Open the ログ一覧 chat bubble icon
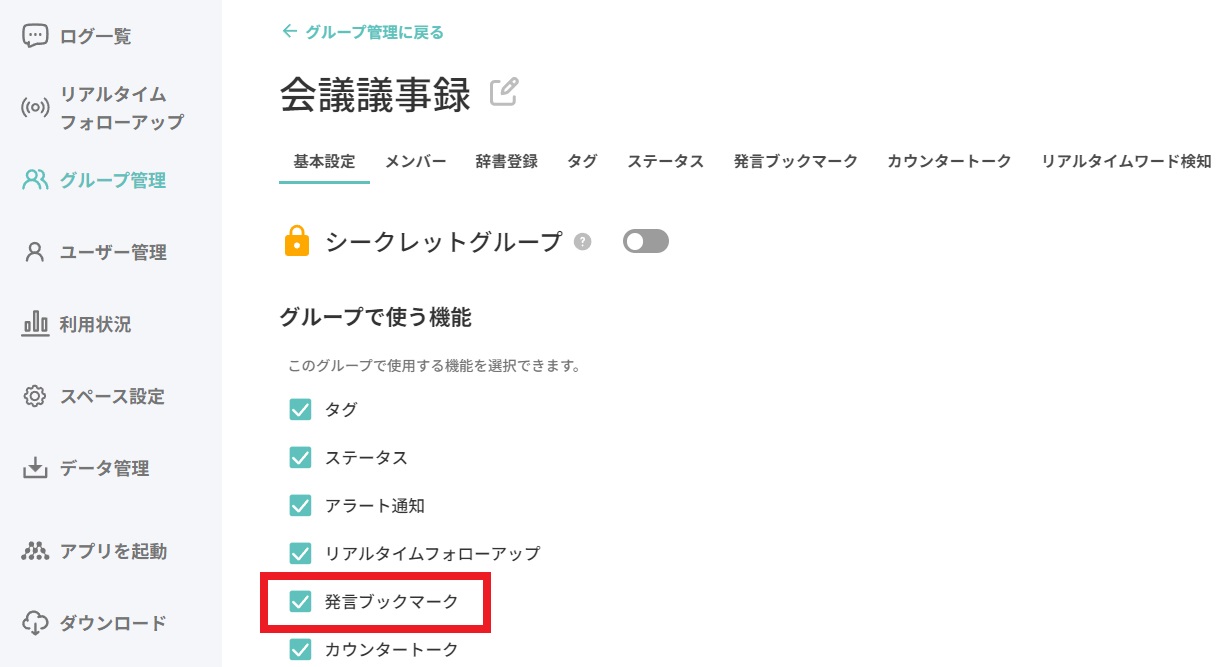The image size is (1220, 667). 35,37
